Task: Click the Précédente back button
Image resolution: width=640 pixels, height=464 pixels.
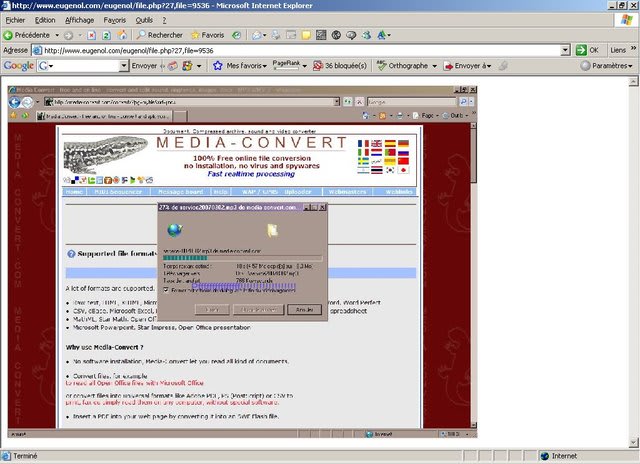Action: click(x=28, y=35)
